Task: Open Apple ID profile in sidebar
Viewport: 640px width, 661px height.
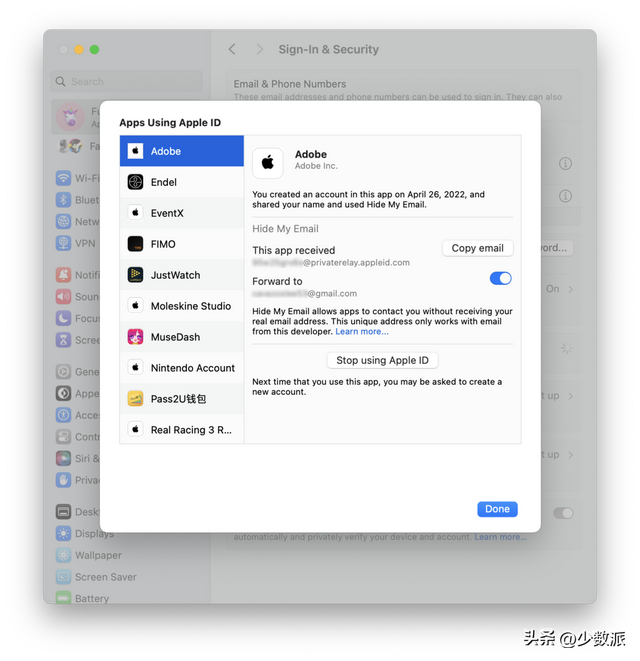Action: (x=77, y=117)
